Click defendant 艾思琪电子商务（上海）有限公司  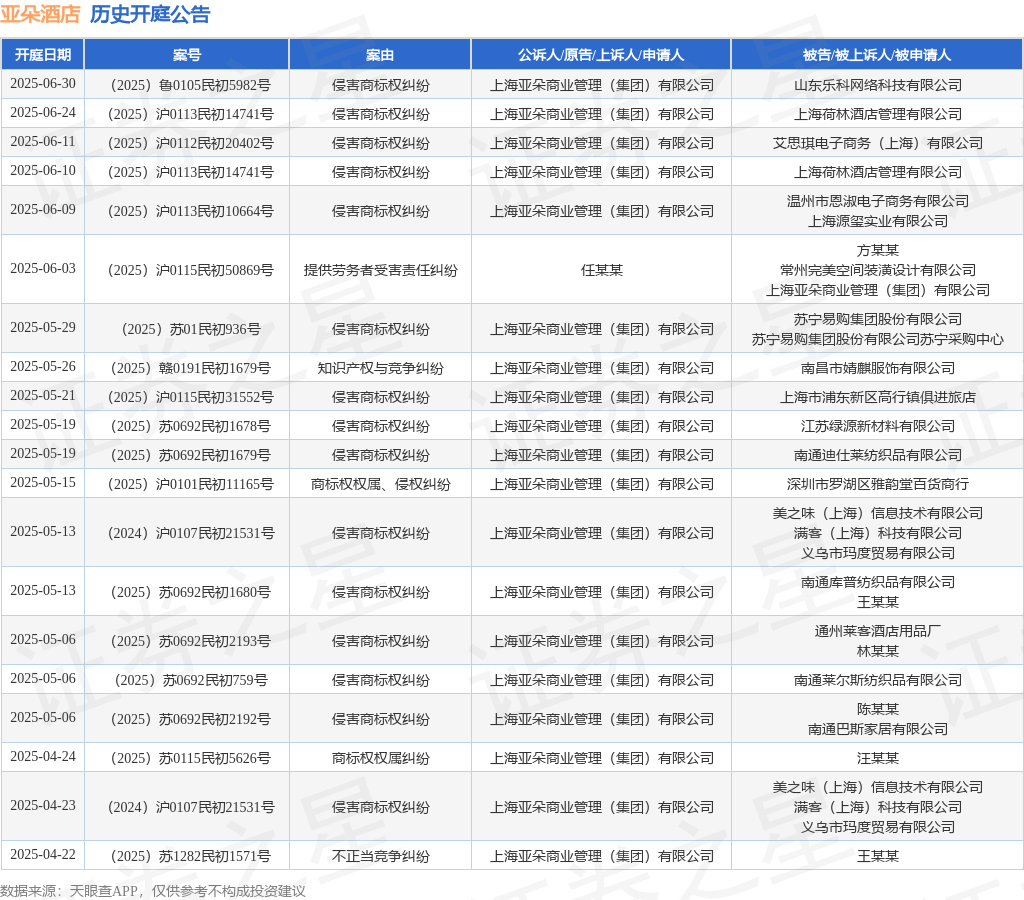[878, 144]
